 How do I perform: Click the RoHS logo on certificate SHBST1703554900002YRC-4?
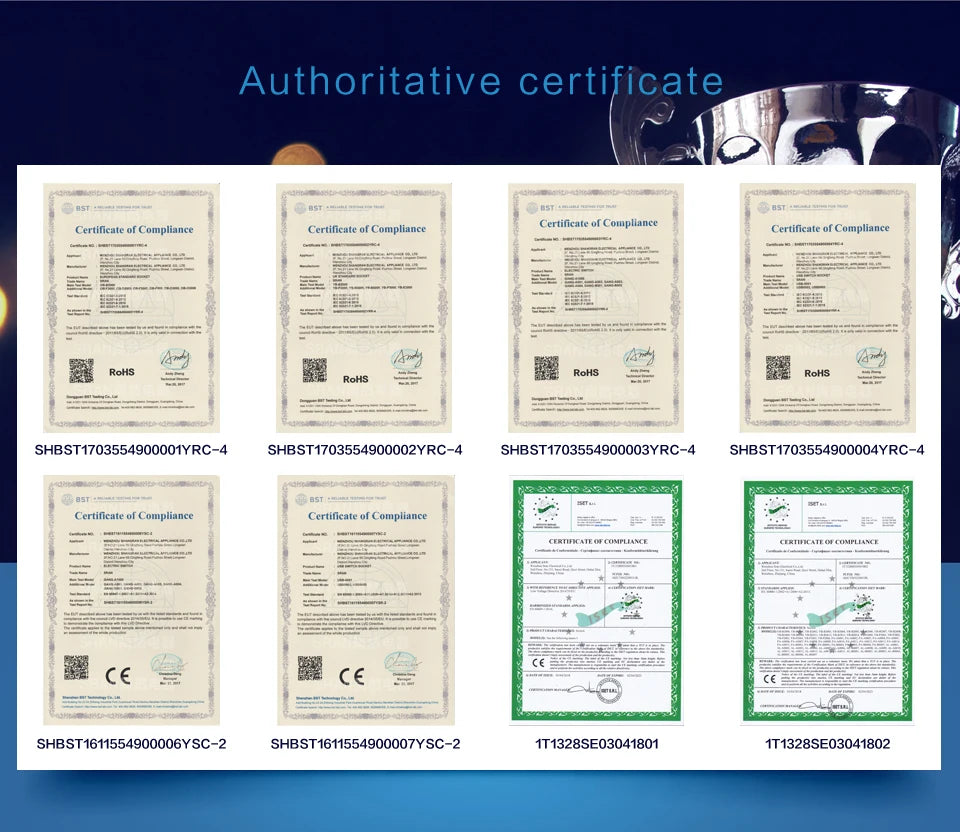click(356, 379)
